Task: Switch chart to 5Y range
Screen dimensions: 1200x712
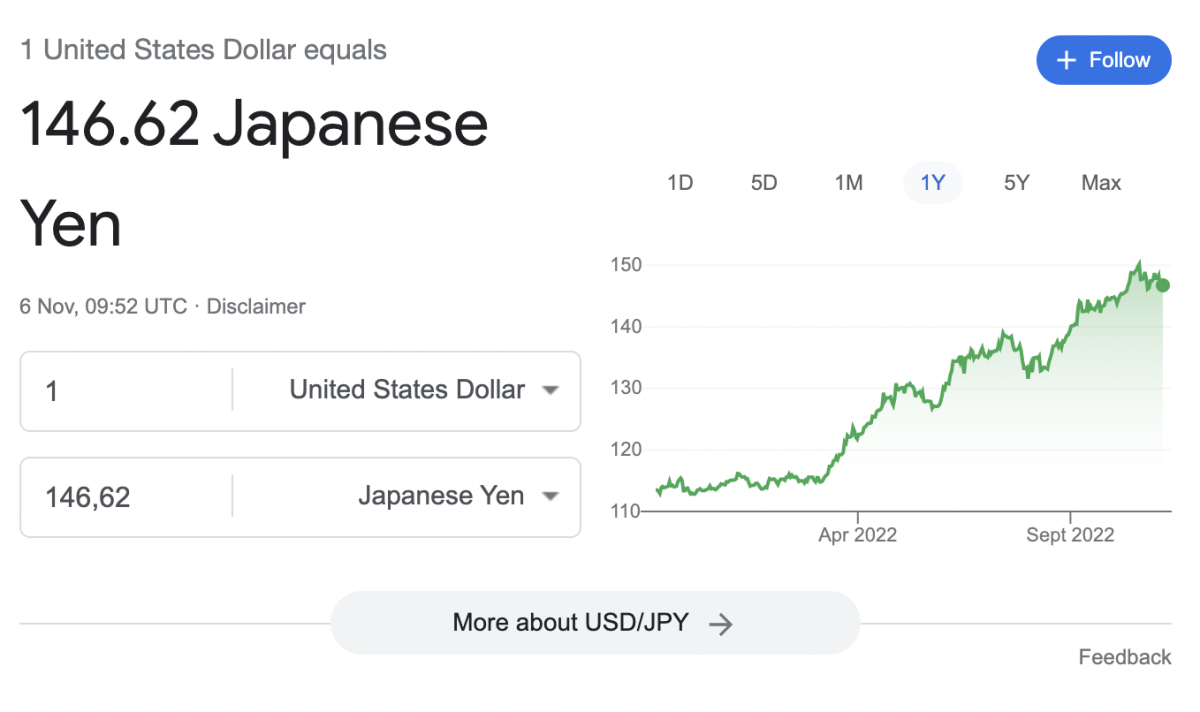Action: (1017, 183)
